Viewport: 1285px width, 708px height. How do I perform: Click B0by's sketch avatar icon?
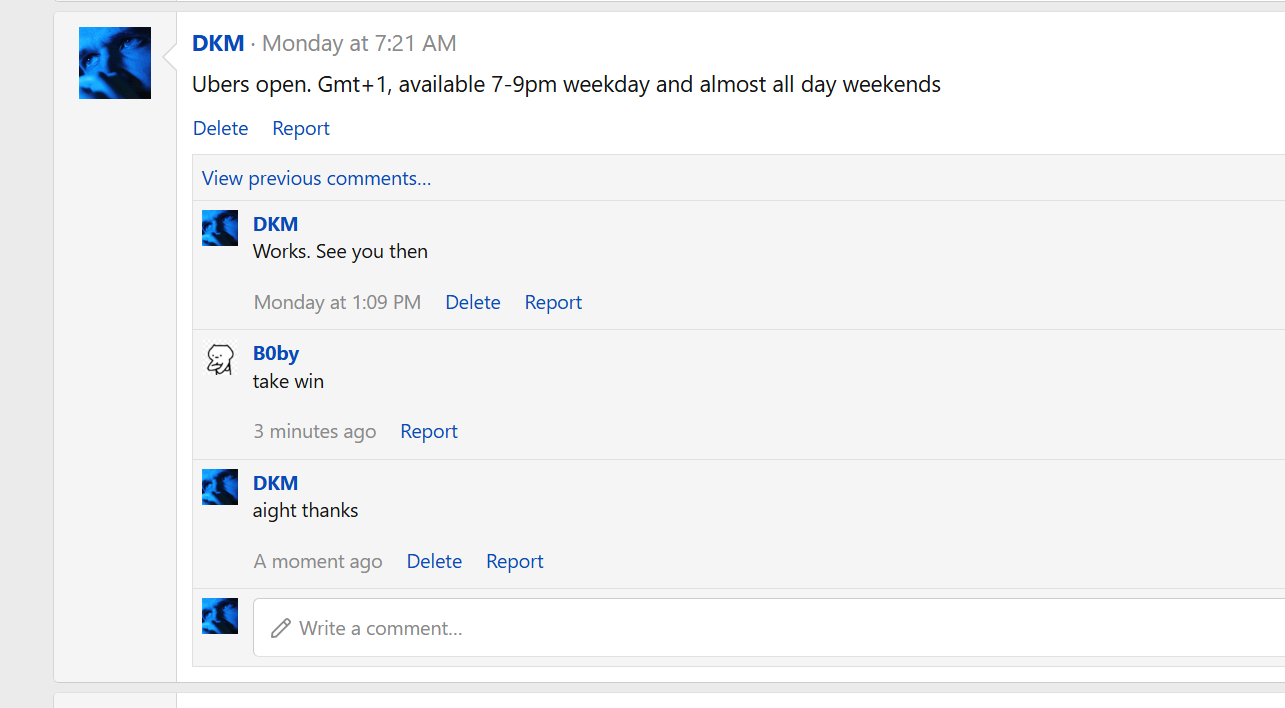point(220,358)
